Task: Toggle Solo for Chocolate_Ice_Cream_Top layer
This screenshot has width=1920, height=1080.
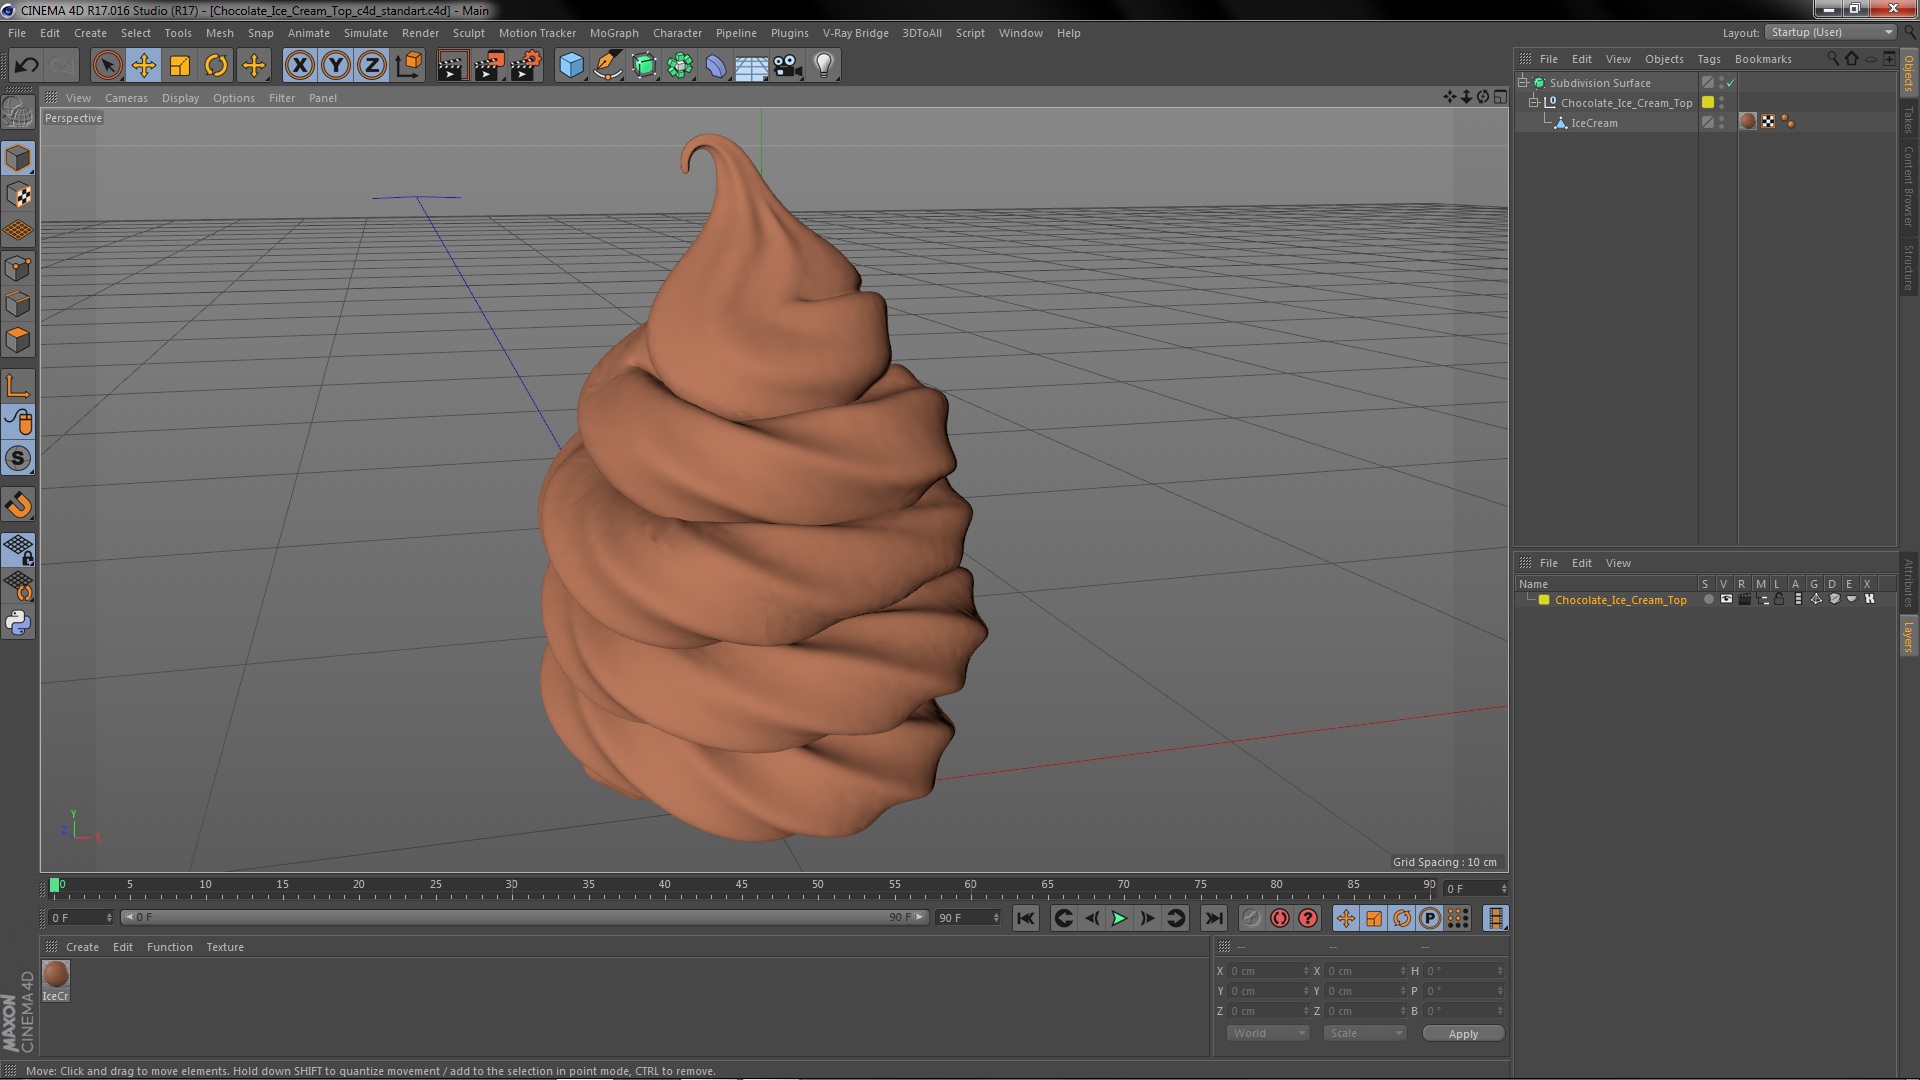Action: tap(1708, 600)
